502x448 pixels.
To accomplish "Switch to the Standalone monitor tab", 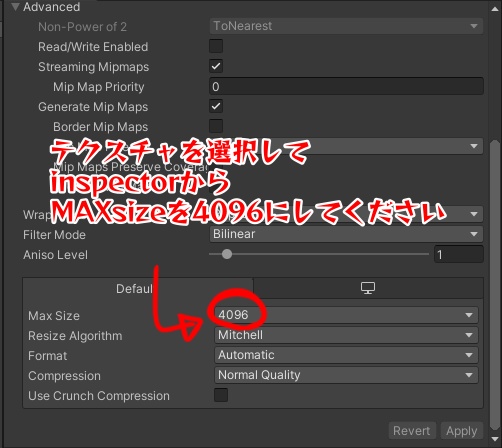I will tap(368, 288).
